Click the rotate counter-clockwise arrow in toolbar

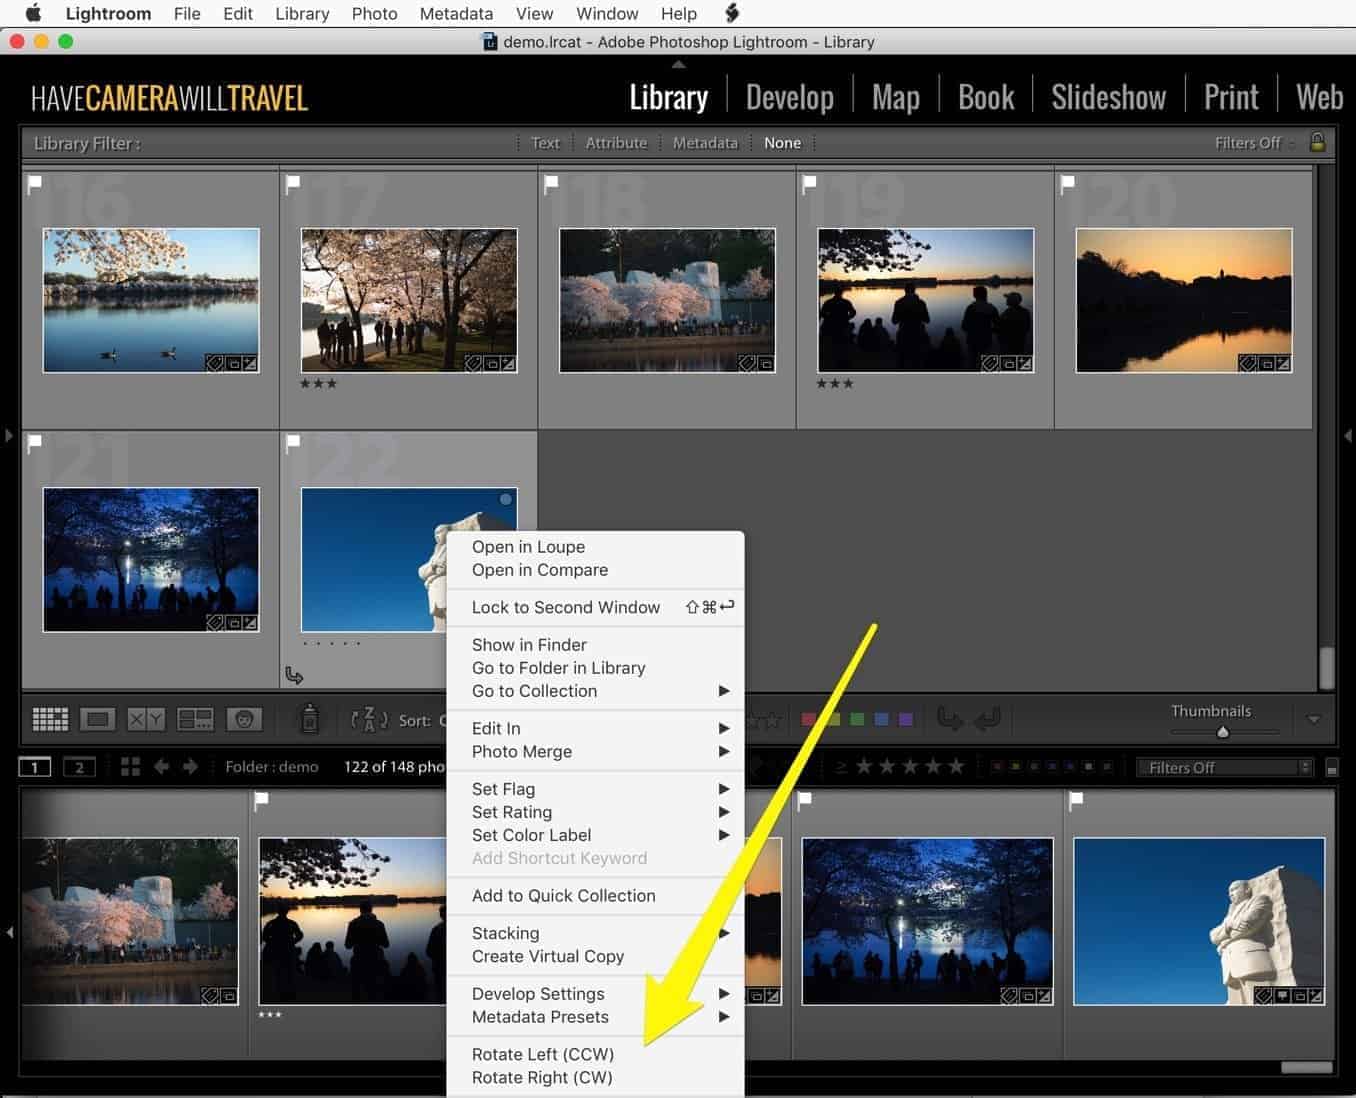(950, 719)
